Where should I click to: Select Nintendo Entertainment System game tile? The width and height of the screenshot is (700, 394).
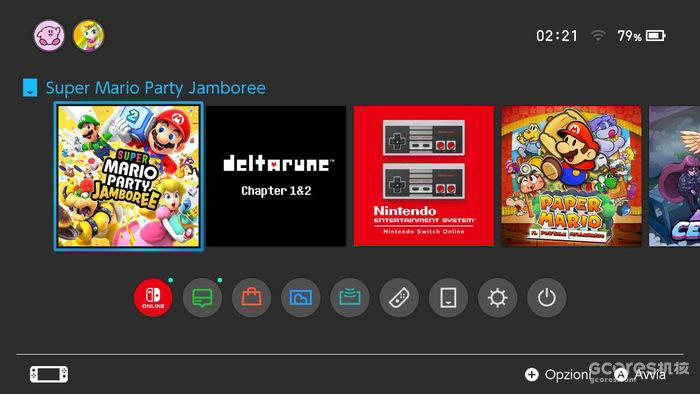point(424,176)
